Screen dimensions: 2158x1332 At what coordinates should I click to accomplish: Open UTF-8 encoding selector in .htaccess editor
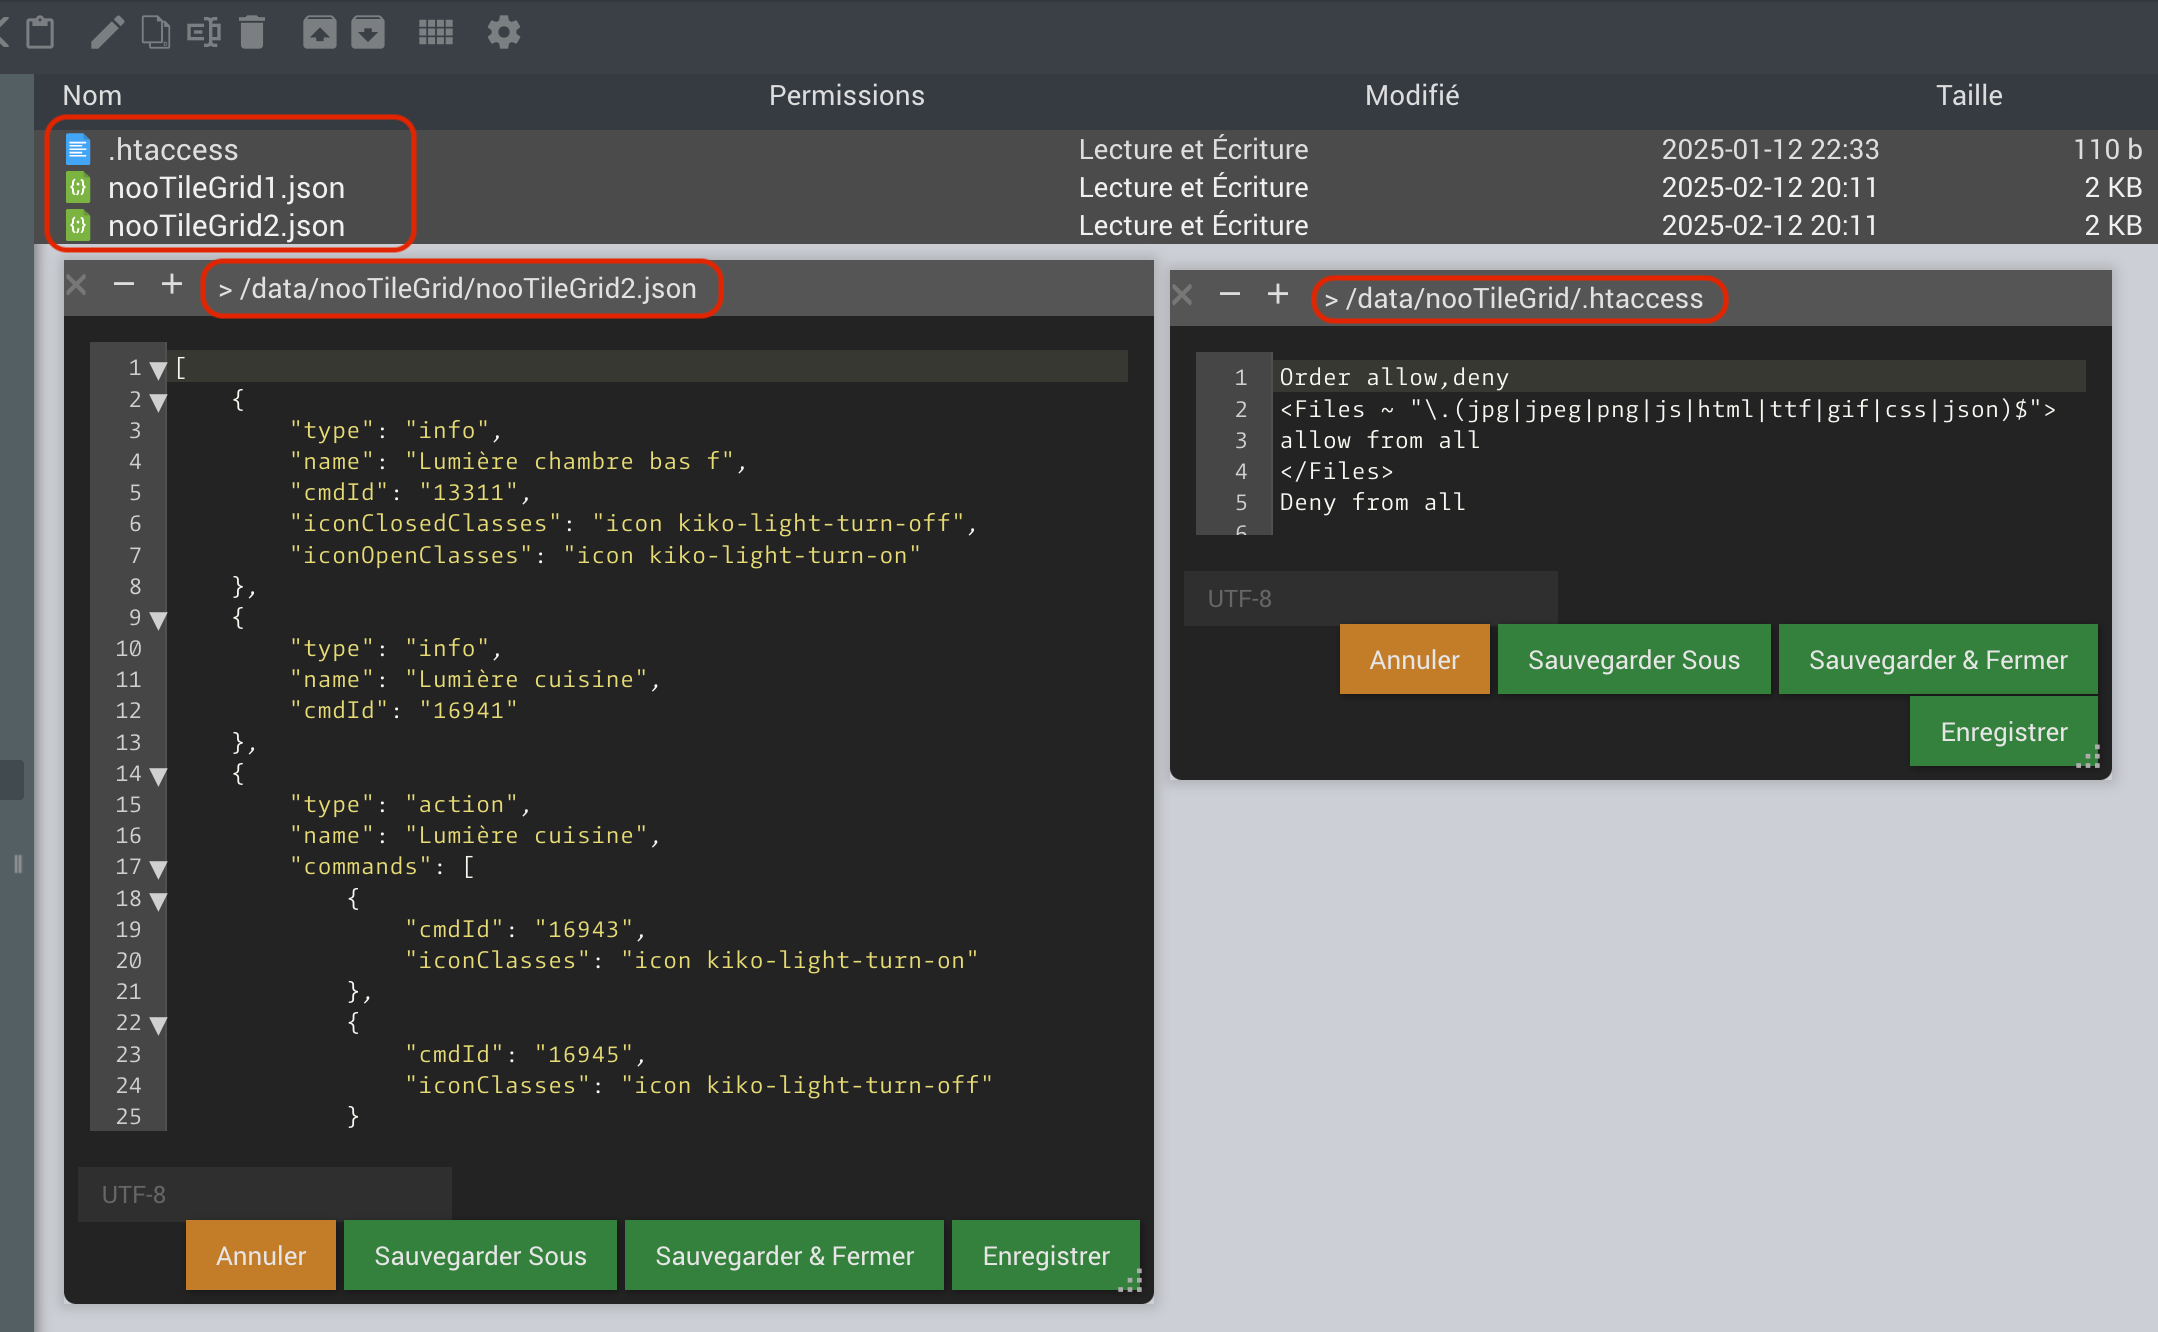[1370, 598]
